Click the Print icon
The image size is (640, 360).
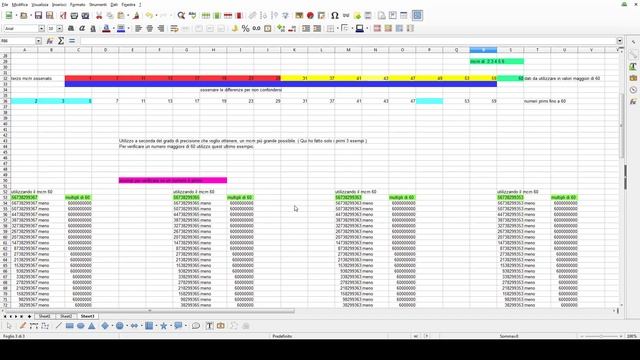pos(74,16)
